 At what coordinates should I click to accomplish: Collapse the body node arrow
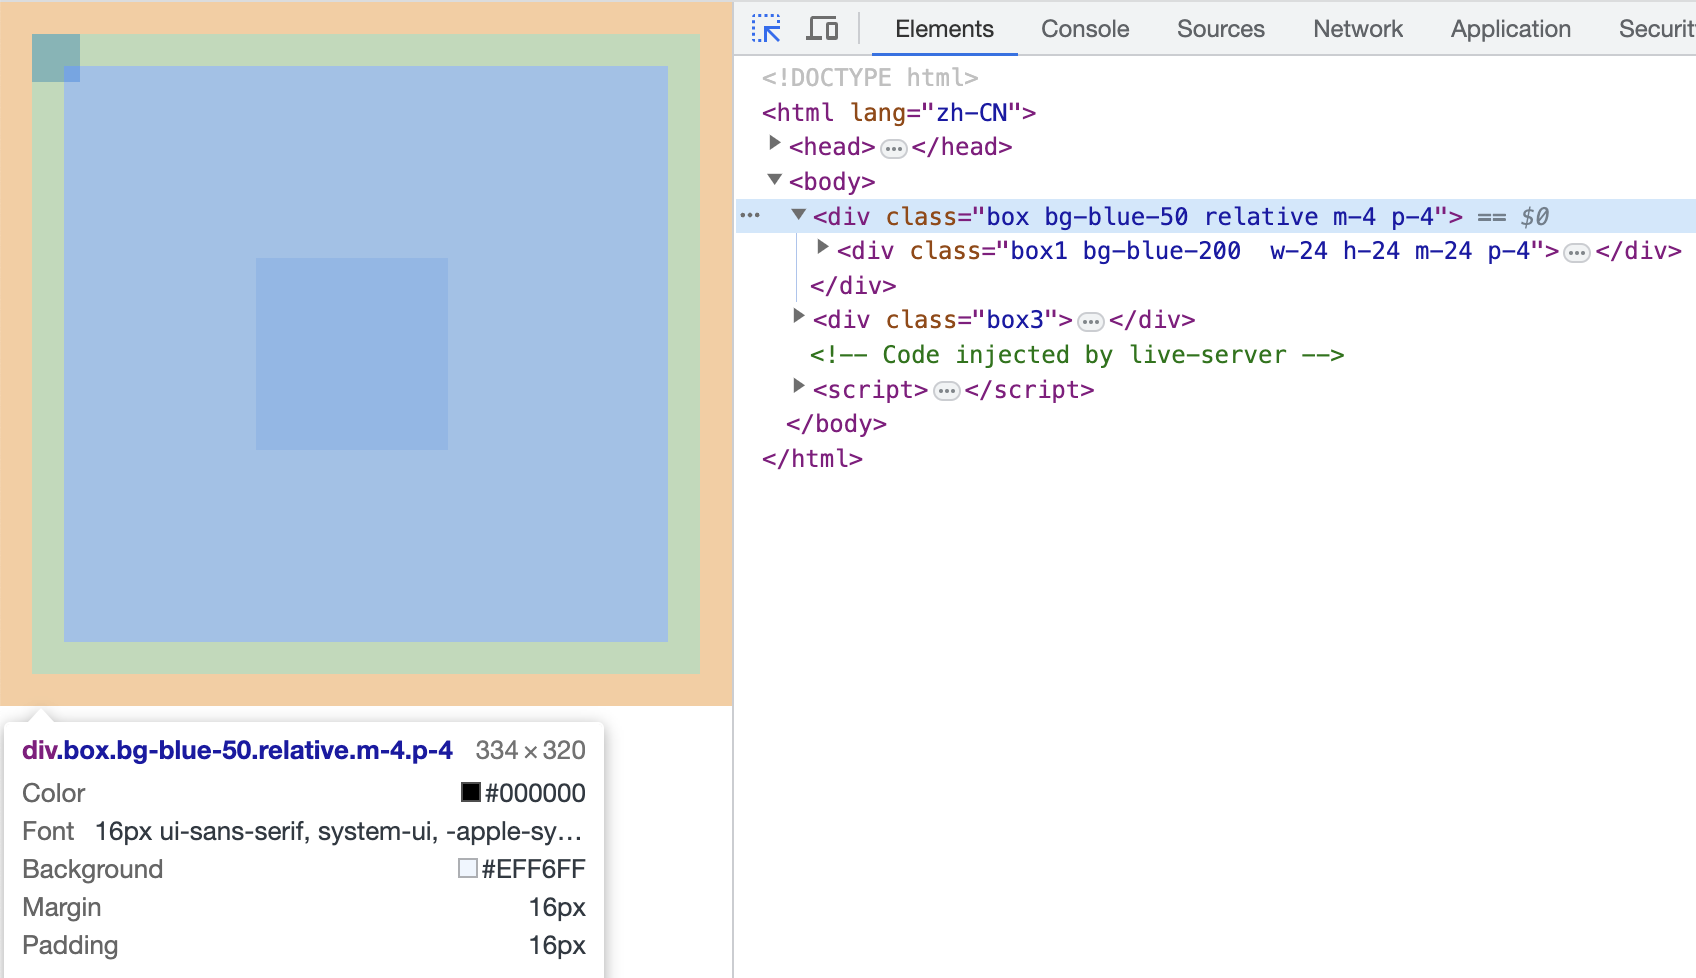tap(774, 180)
